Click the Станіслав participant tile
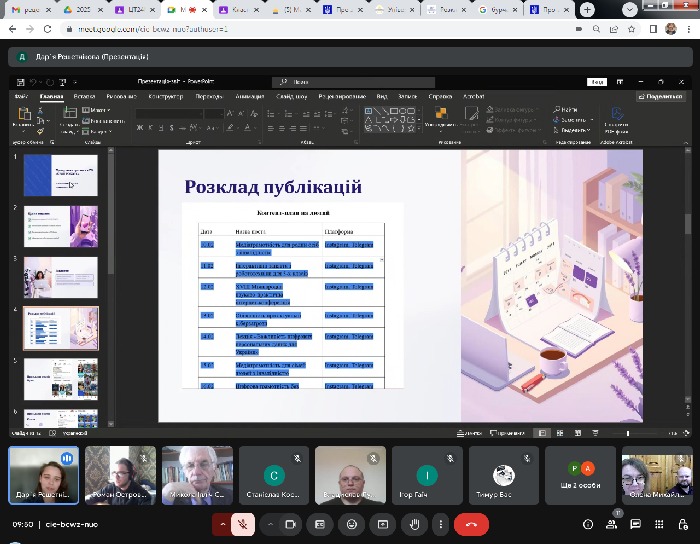Screen dimensions: 700x544 pyautogui.click(x=274, y=474)
